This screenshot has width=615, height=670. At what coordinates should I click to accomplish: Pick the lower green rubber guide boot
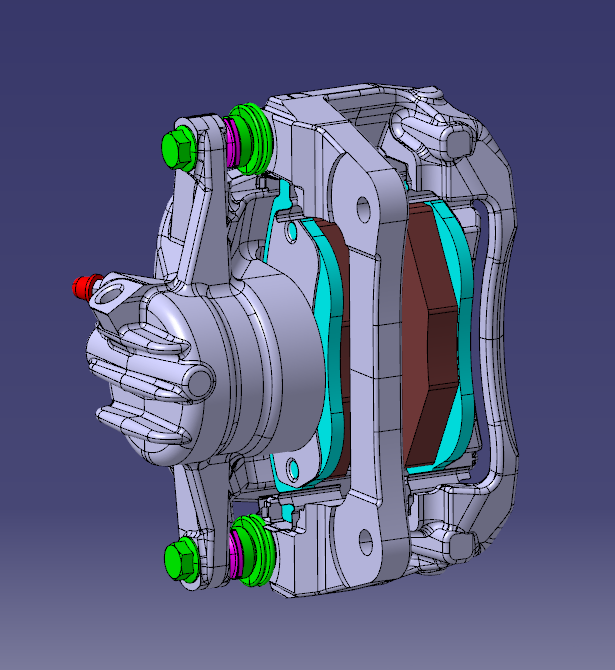pyautogui.click(x=255, y=550)
